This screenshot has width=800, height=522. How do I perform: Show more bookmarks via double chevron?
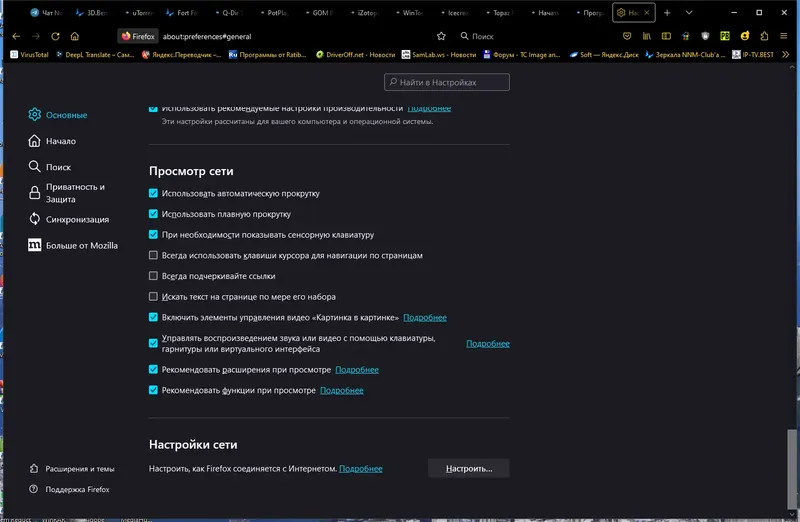[x=786, y=55]
